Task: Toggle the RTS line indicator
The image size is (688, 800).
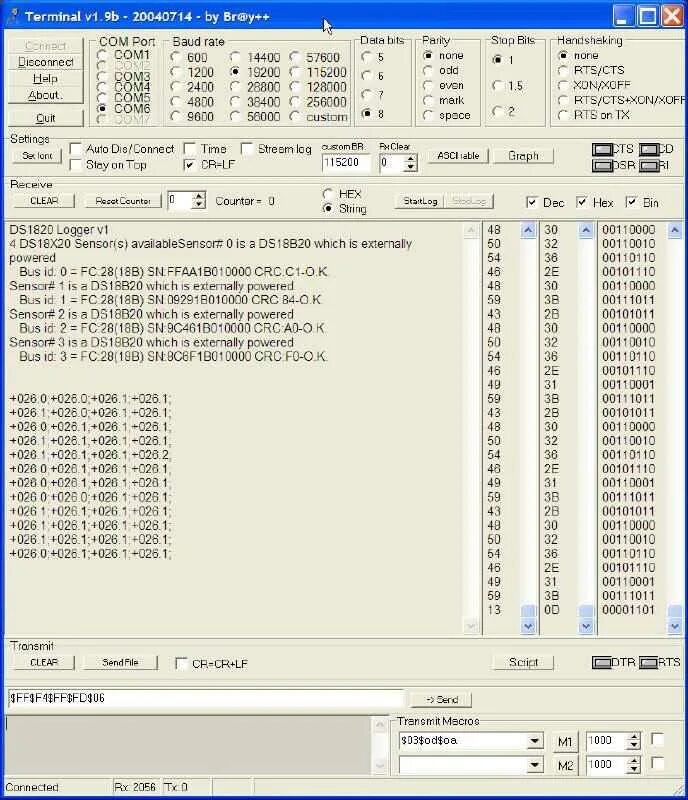Action: point(649,663)
